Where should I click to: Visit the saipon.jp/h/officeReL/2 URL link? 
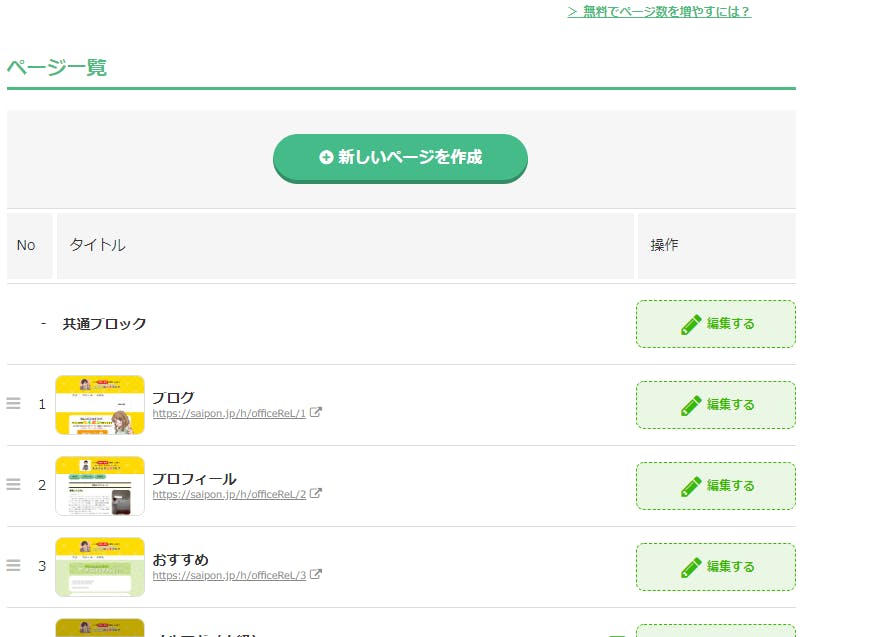pos(229,494)
